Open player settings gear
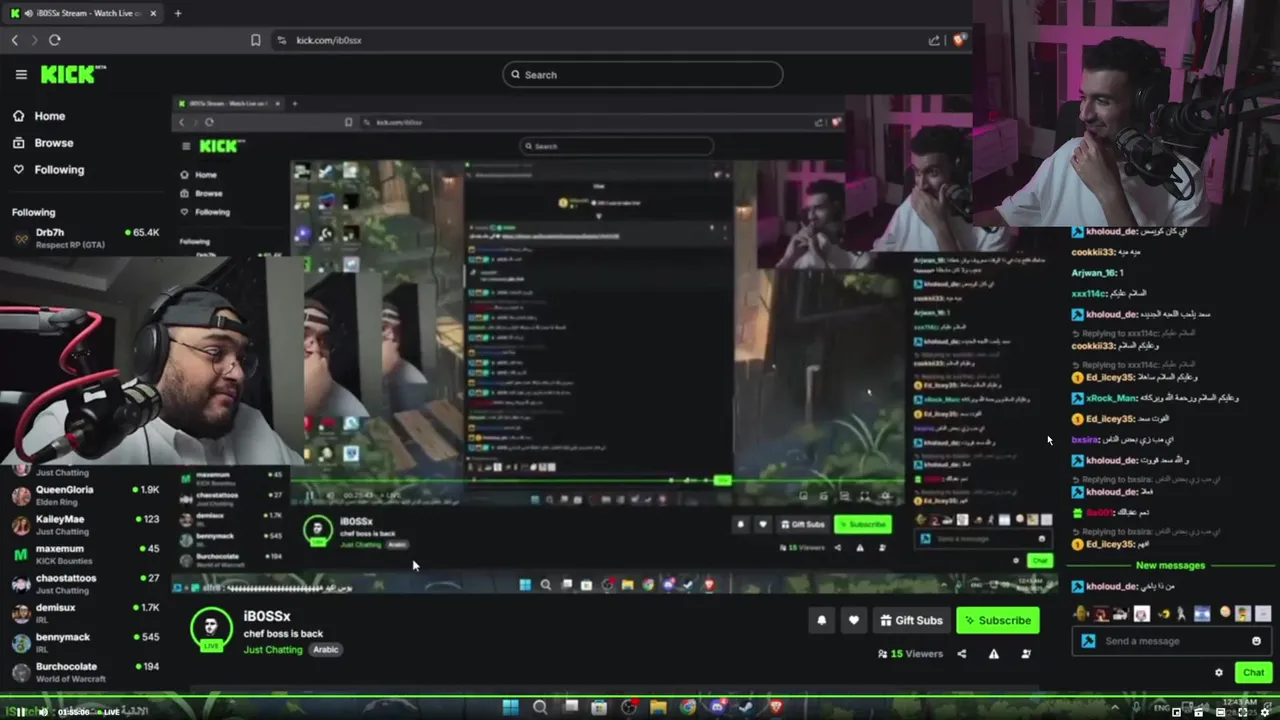This screenshot has height=720, width=1280. point(1265,712)
